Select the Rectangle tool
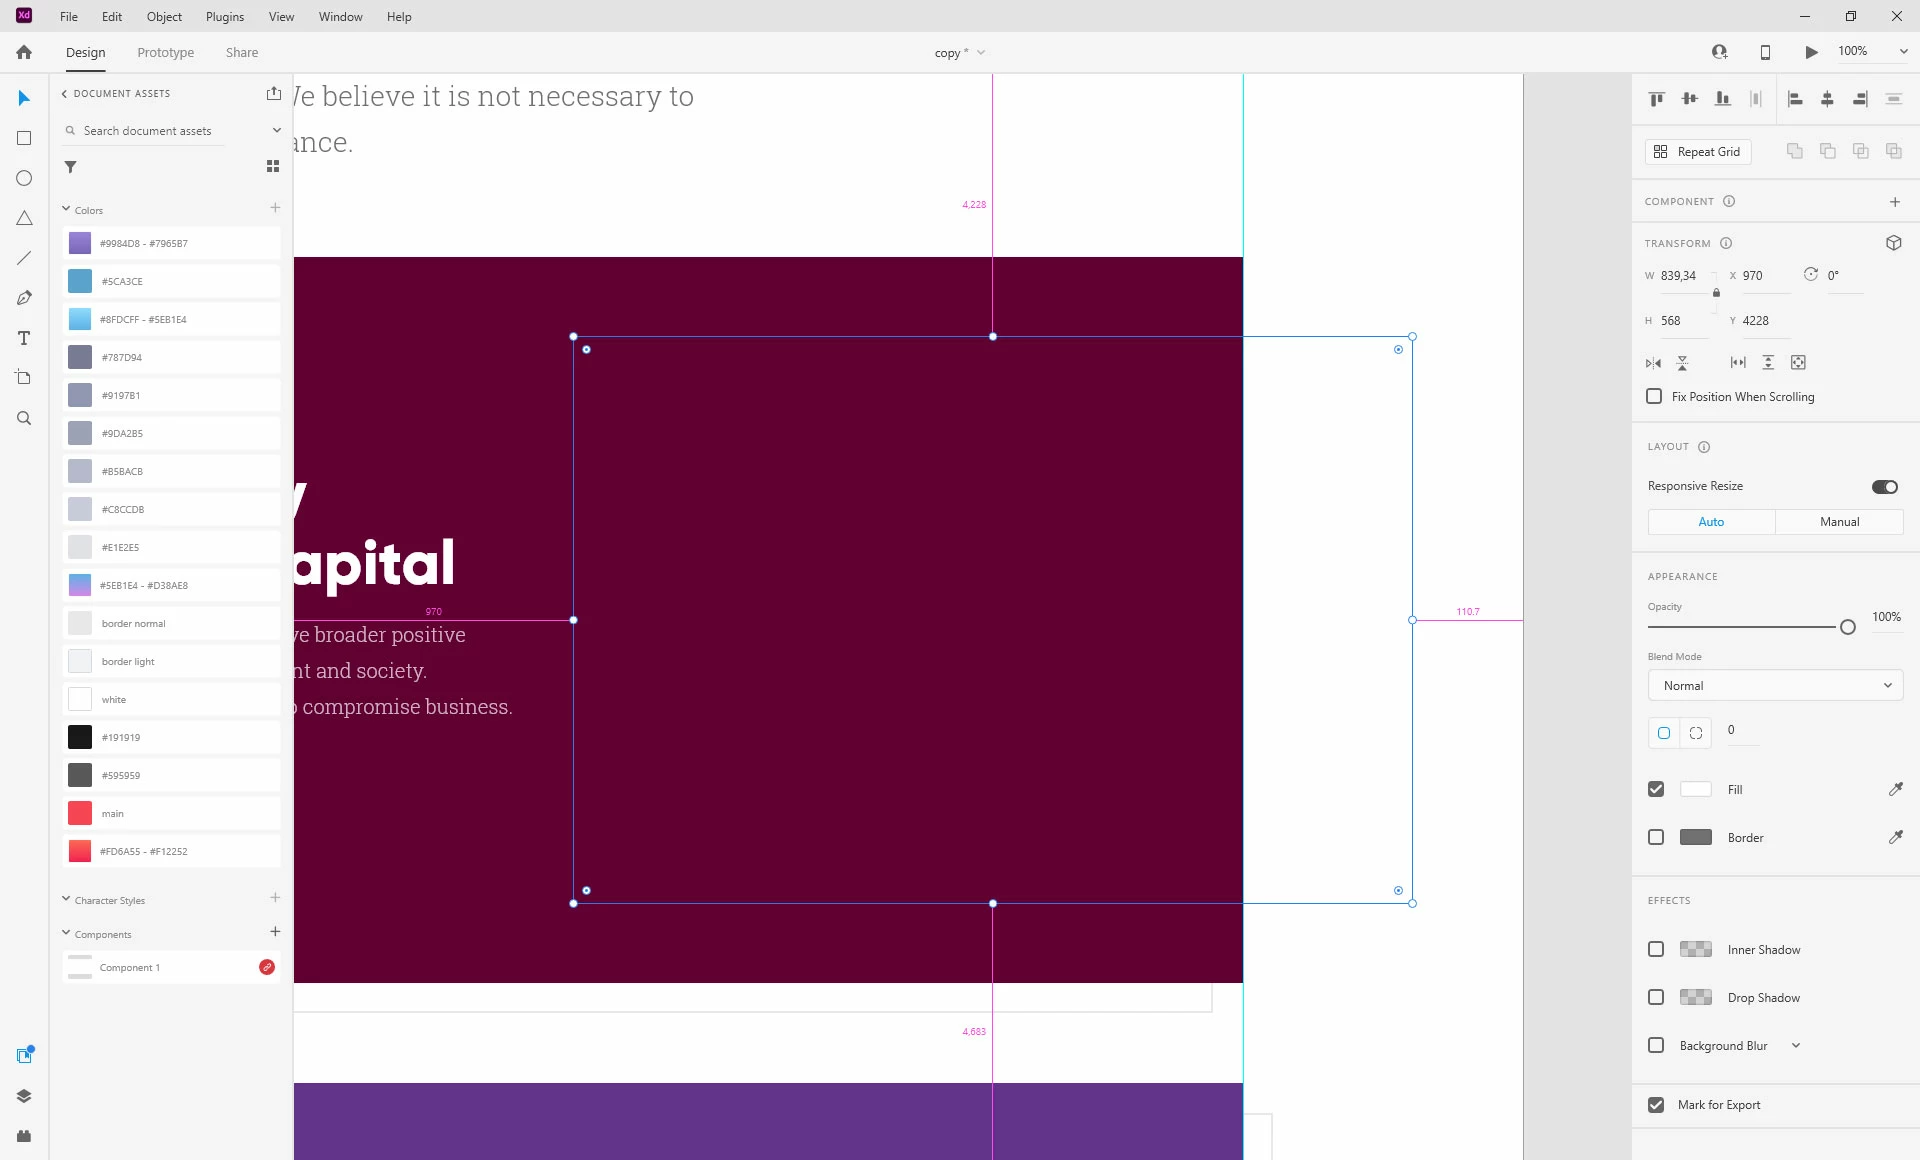Screen dimensions: 1920x1160 coord(24,138)
